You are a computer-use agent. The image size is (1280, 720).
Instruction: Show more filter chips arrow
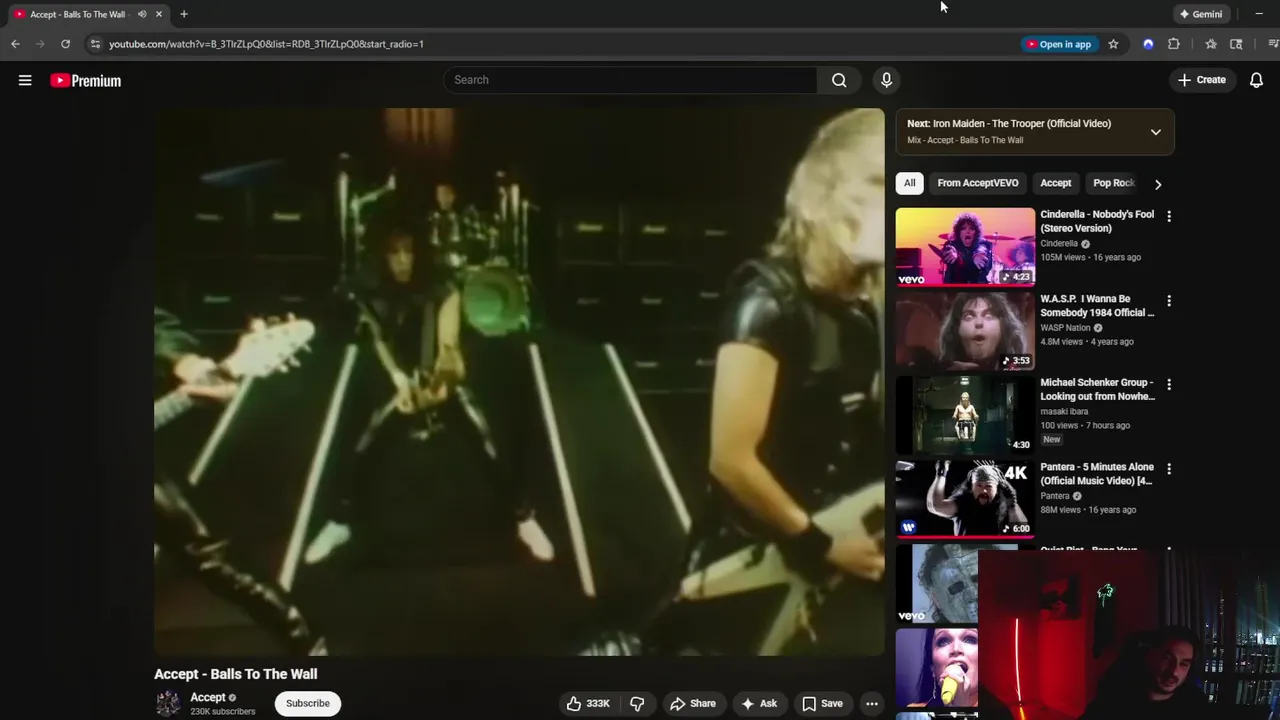(x=1158, y=184)
